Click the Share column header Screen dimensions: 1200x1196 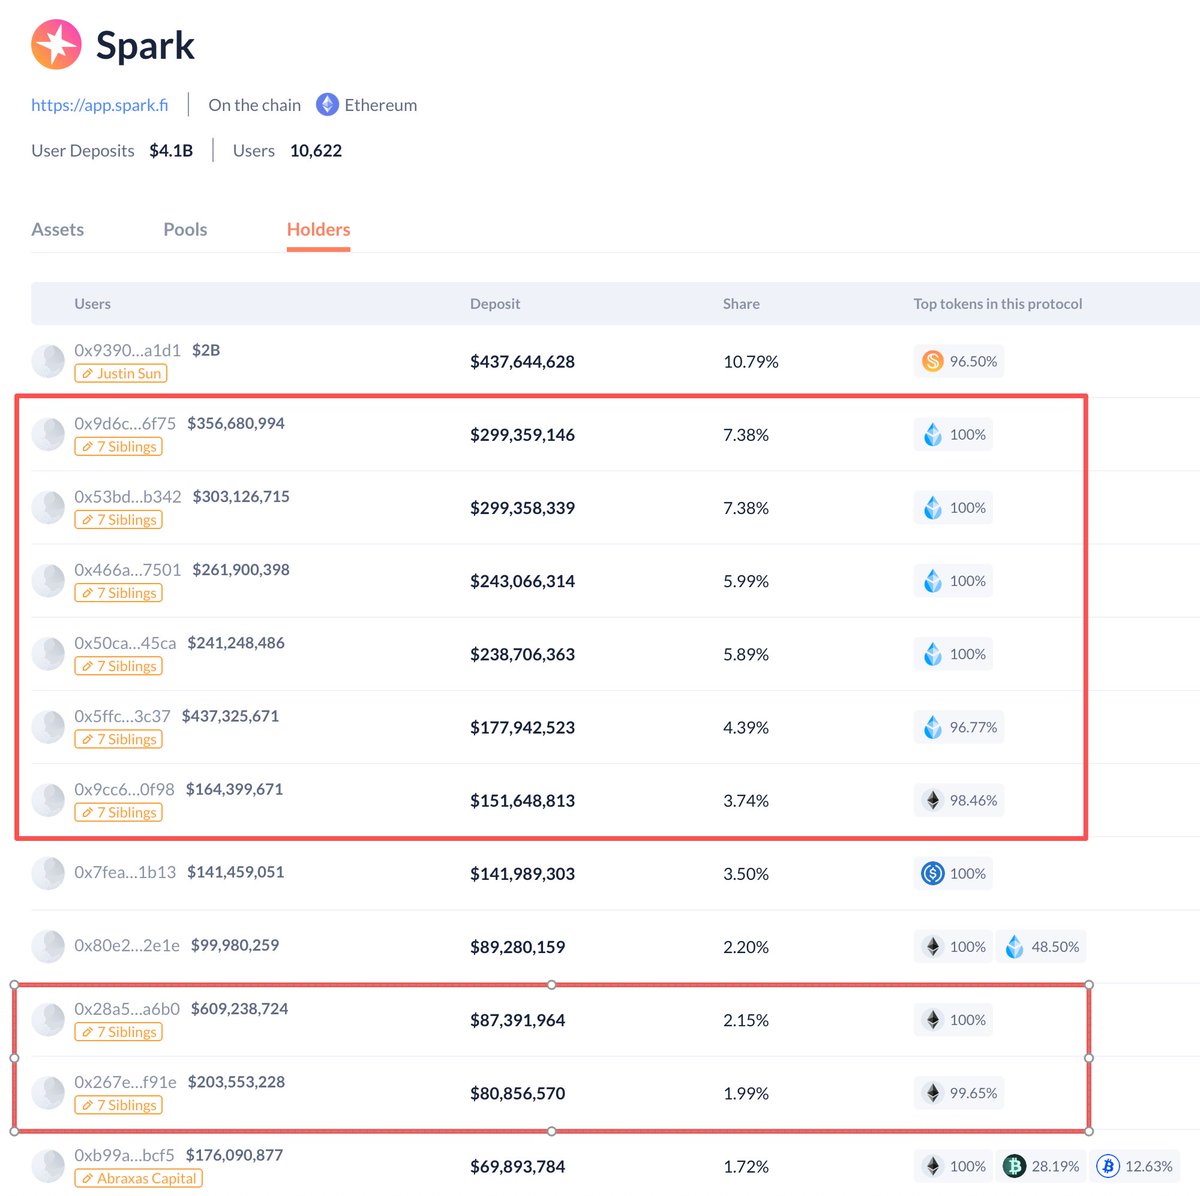pos(741,304)
